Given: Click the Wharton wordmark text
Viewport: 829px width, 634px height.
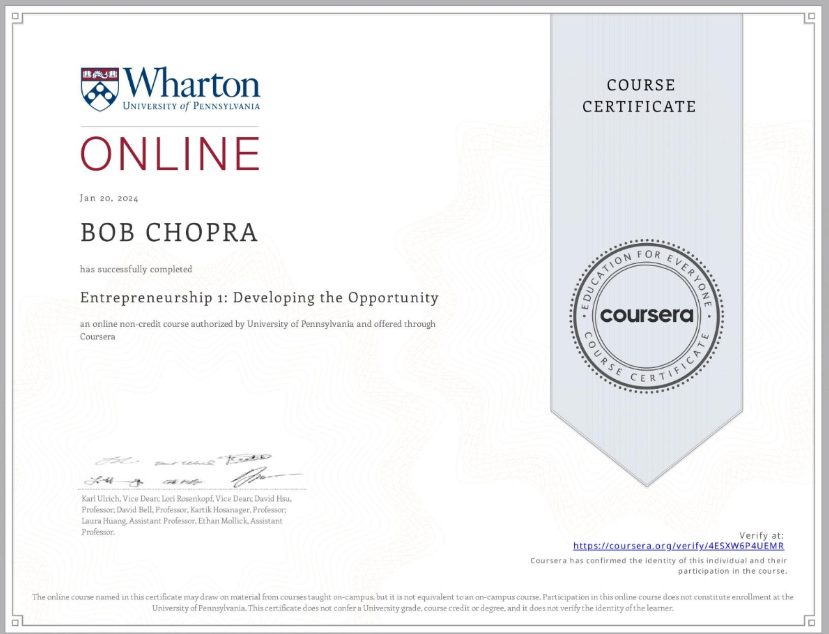Looking at the screenshot, I should 192,82.
